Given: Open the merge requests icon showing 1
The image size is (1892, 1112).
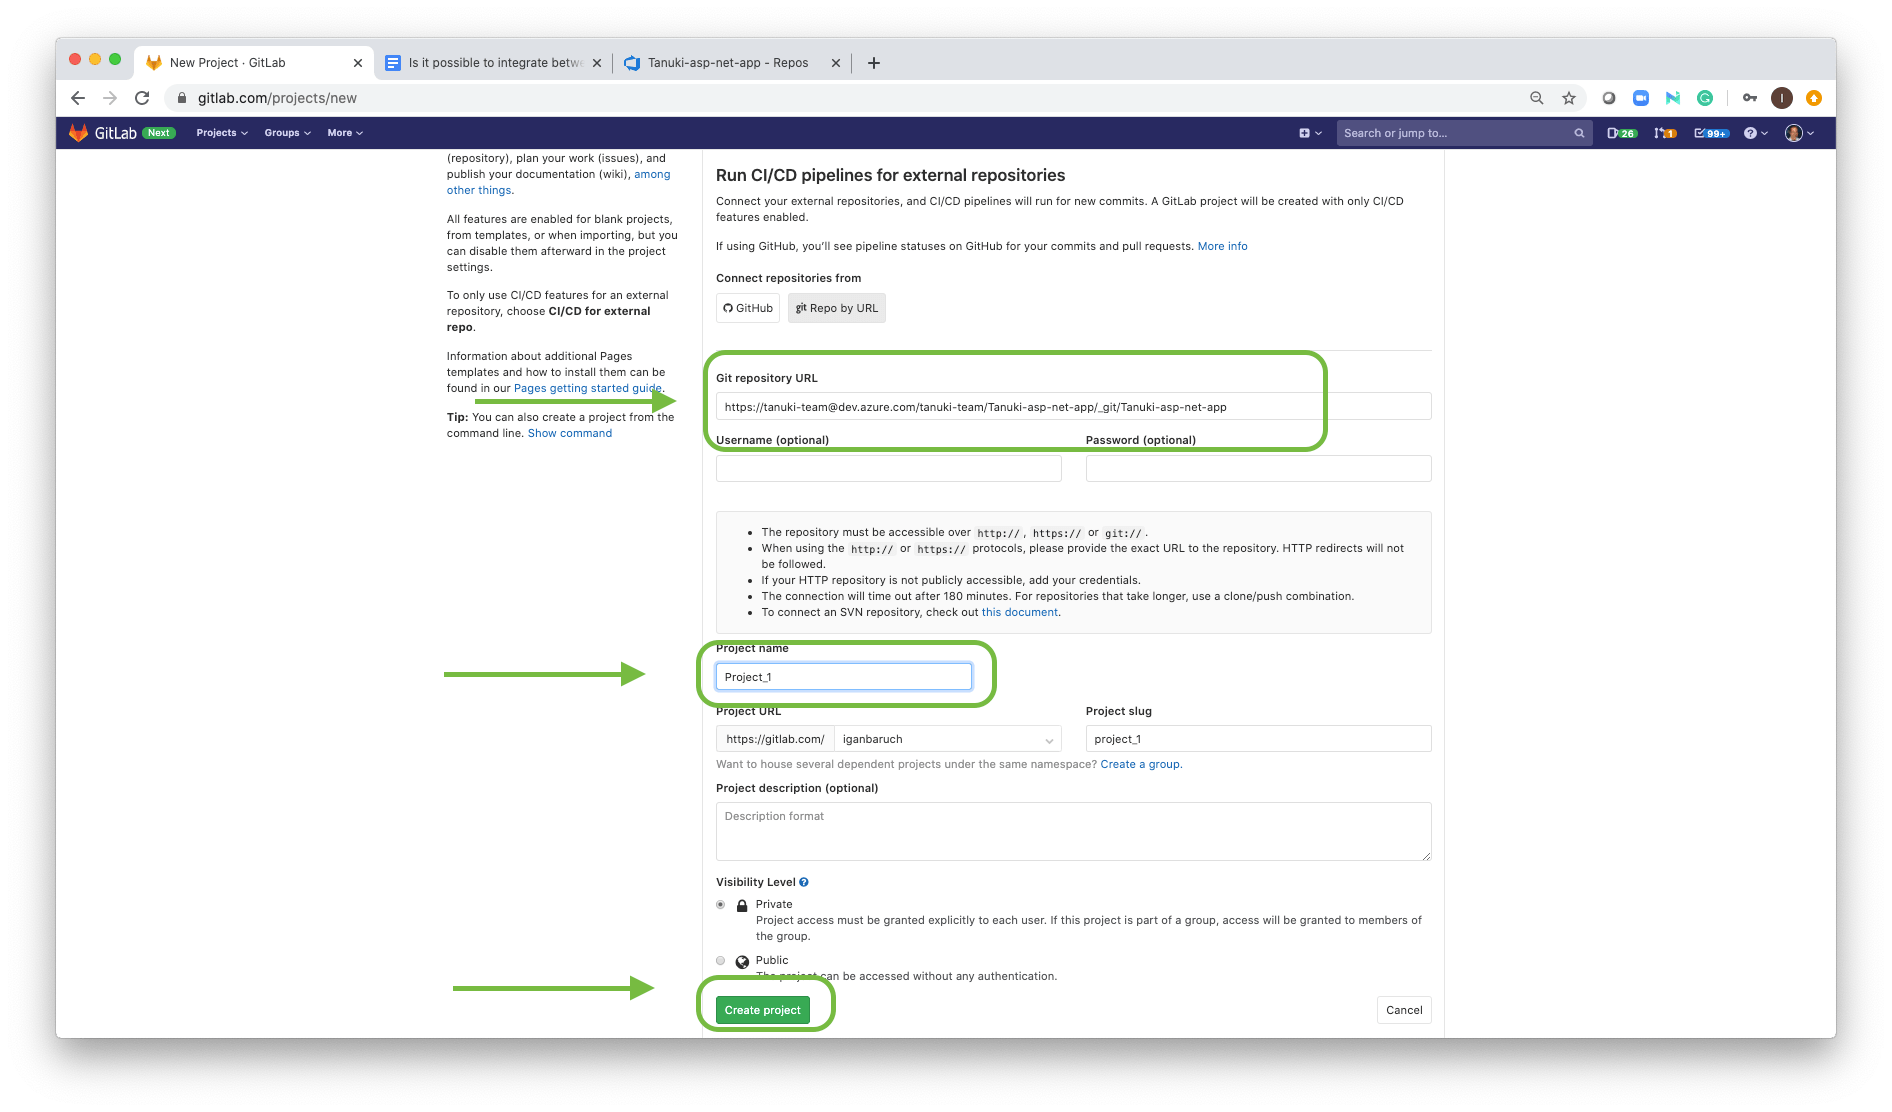Looking at the screenshot, I should pyautogui.click(x=1663, y=132).
